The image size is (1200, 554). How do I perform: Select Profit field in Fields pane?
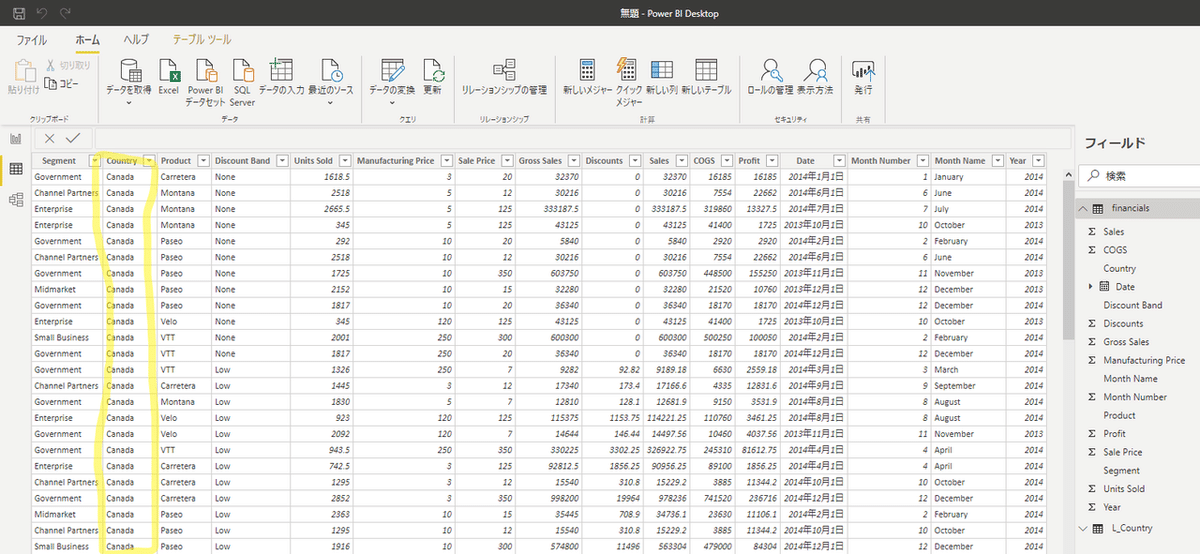click(1115, 434)
